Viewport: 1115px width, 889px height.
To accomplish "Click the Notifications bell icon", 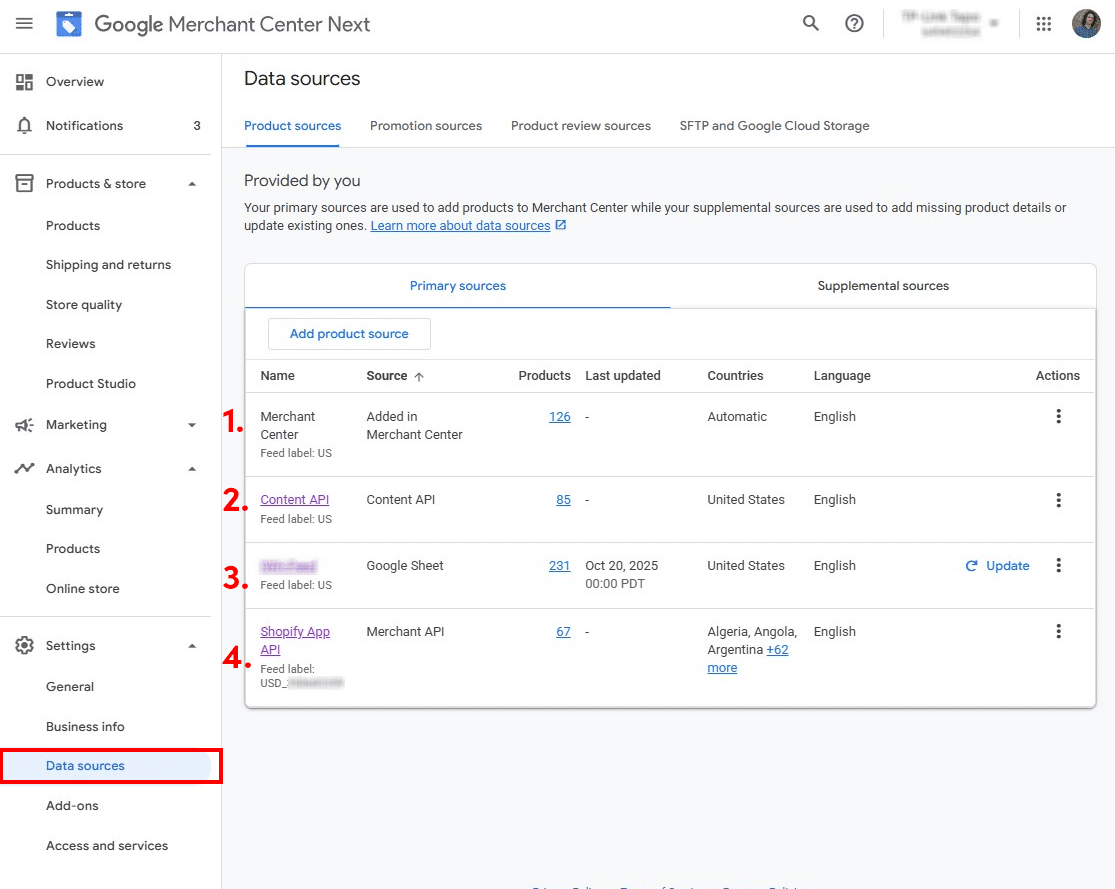I will [x=23, y=125].
